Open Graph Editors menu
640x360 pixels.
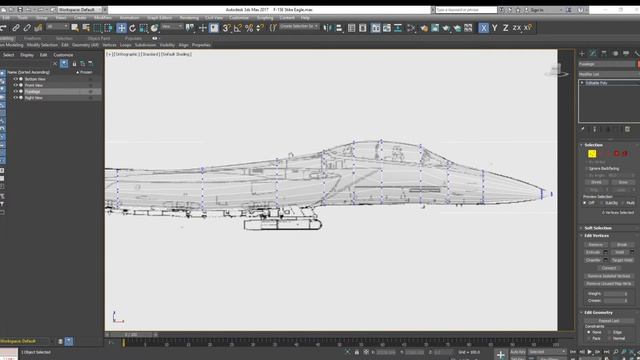[159, 18]
